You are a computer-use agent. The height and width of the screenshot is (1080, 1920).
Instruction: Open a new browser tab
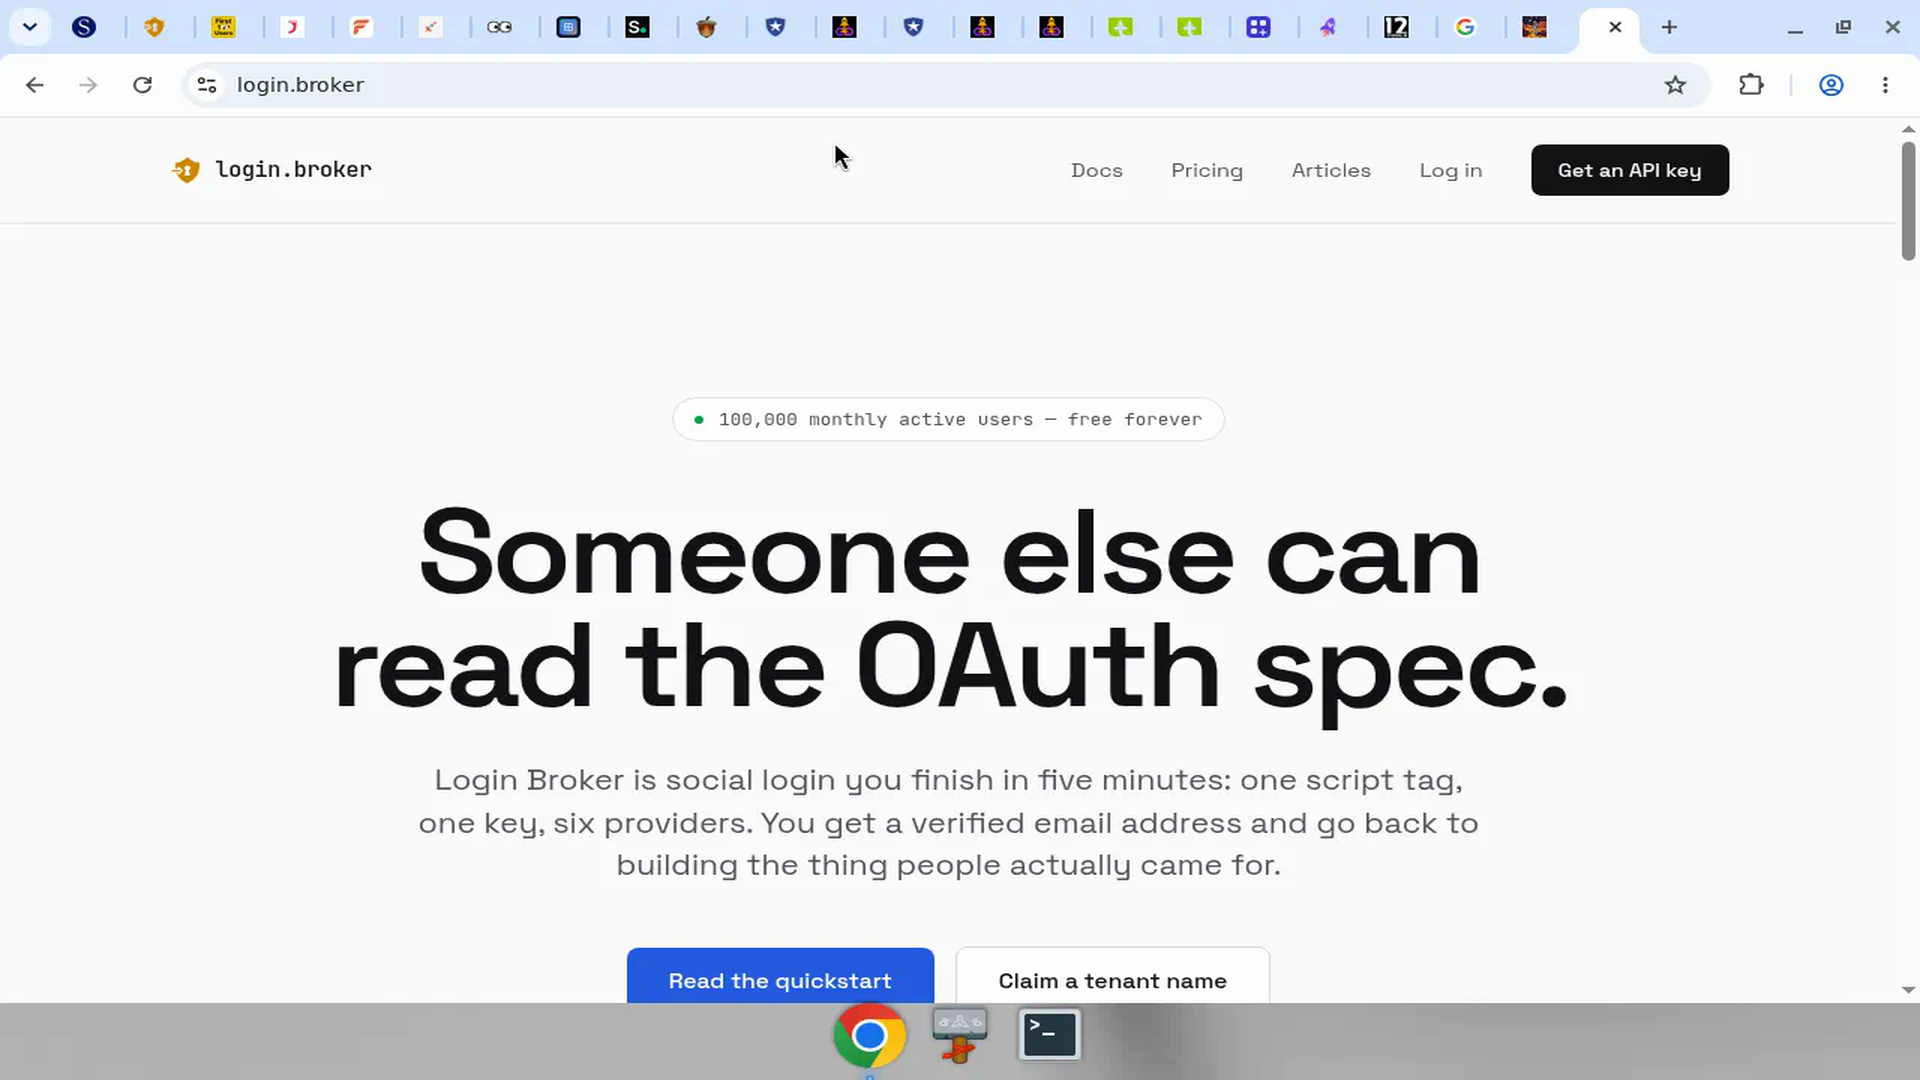[x=1669, y=27]
